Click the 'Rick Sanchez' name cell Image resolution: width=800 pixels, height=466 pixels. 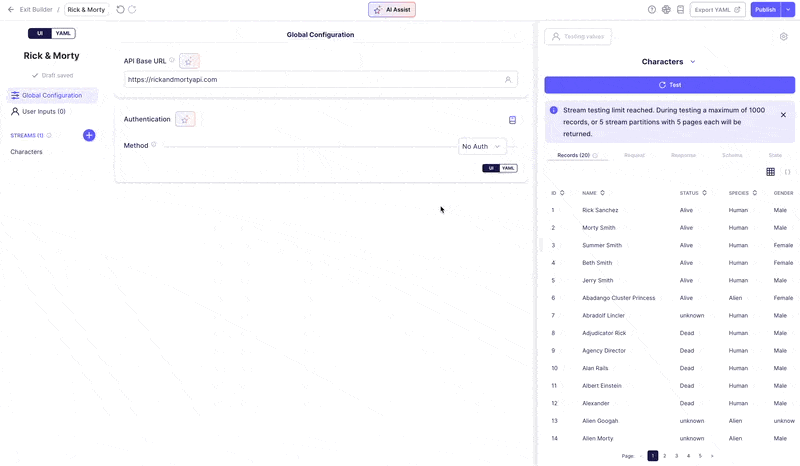[600, 210]
